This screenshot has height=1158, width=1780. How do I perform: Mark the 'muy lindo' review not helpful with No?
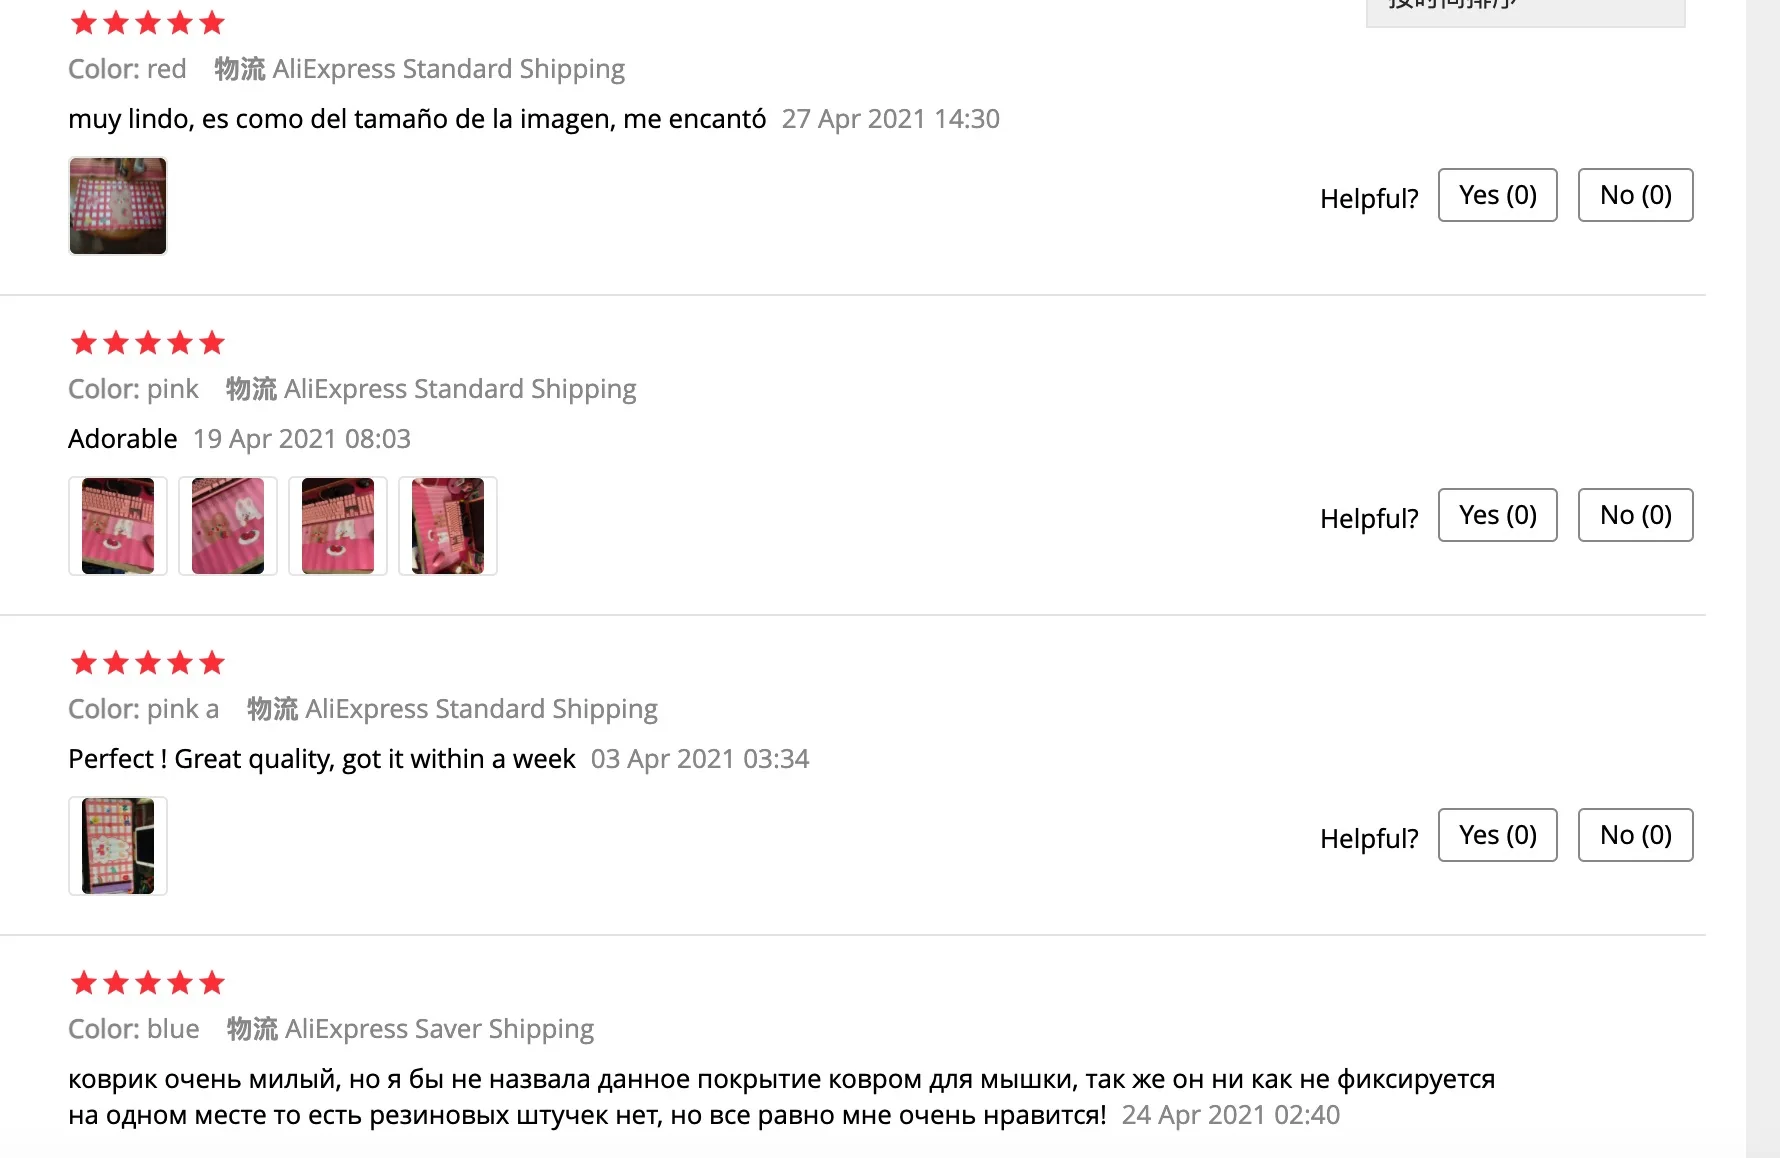point(1636,195)
